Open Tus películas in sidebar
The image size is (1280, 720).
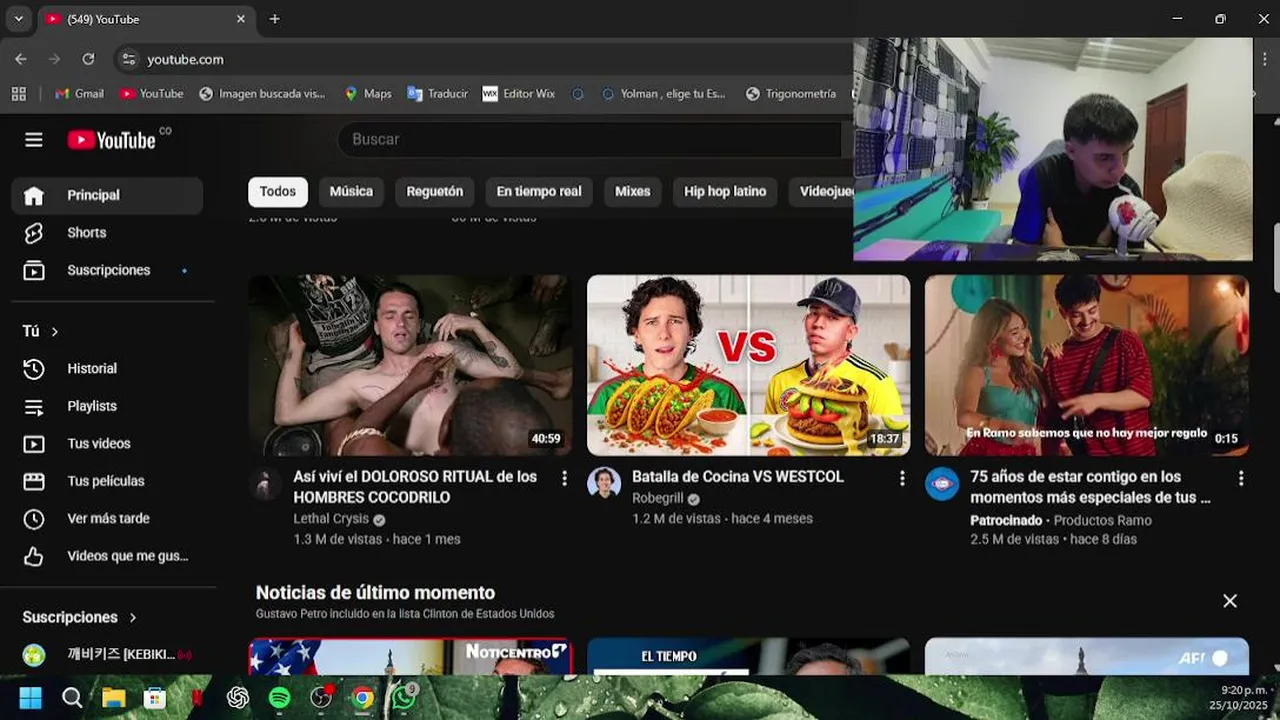[107, 481]
